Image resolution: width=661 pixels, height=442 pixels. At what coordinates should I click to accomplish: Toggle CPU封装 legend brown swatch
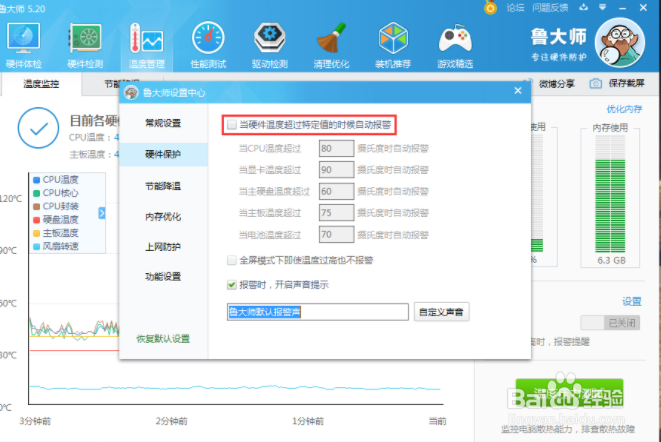[x=36, y=206]
